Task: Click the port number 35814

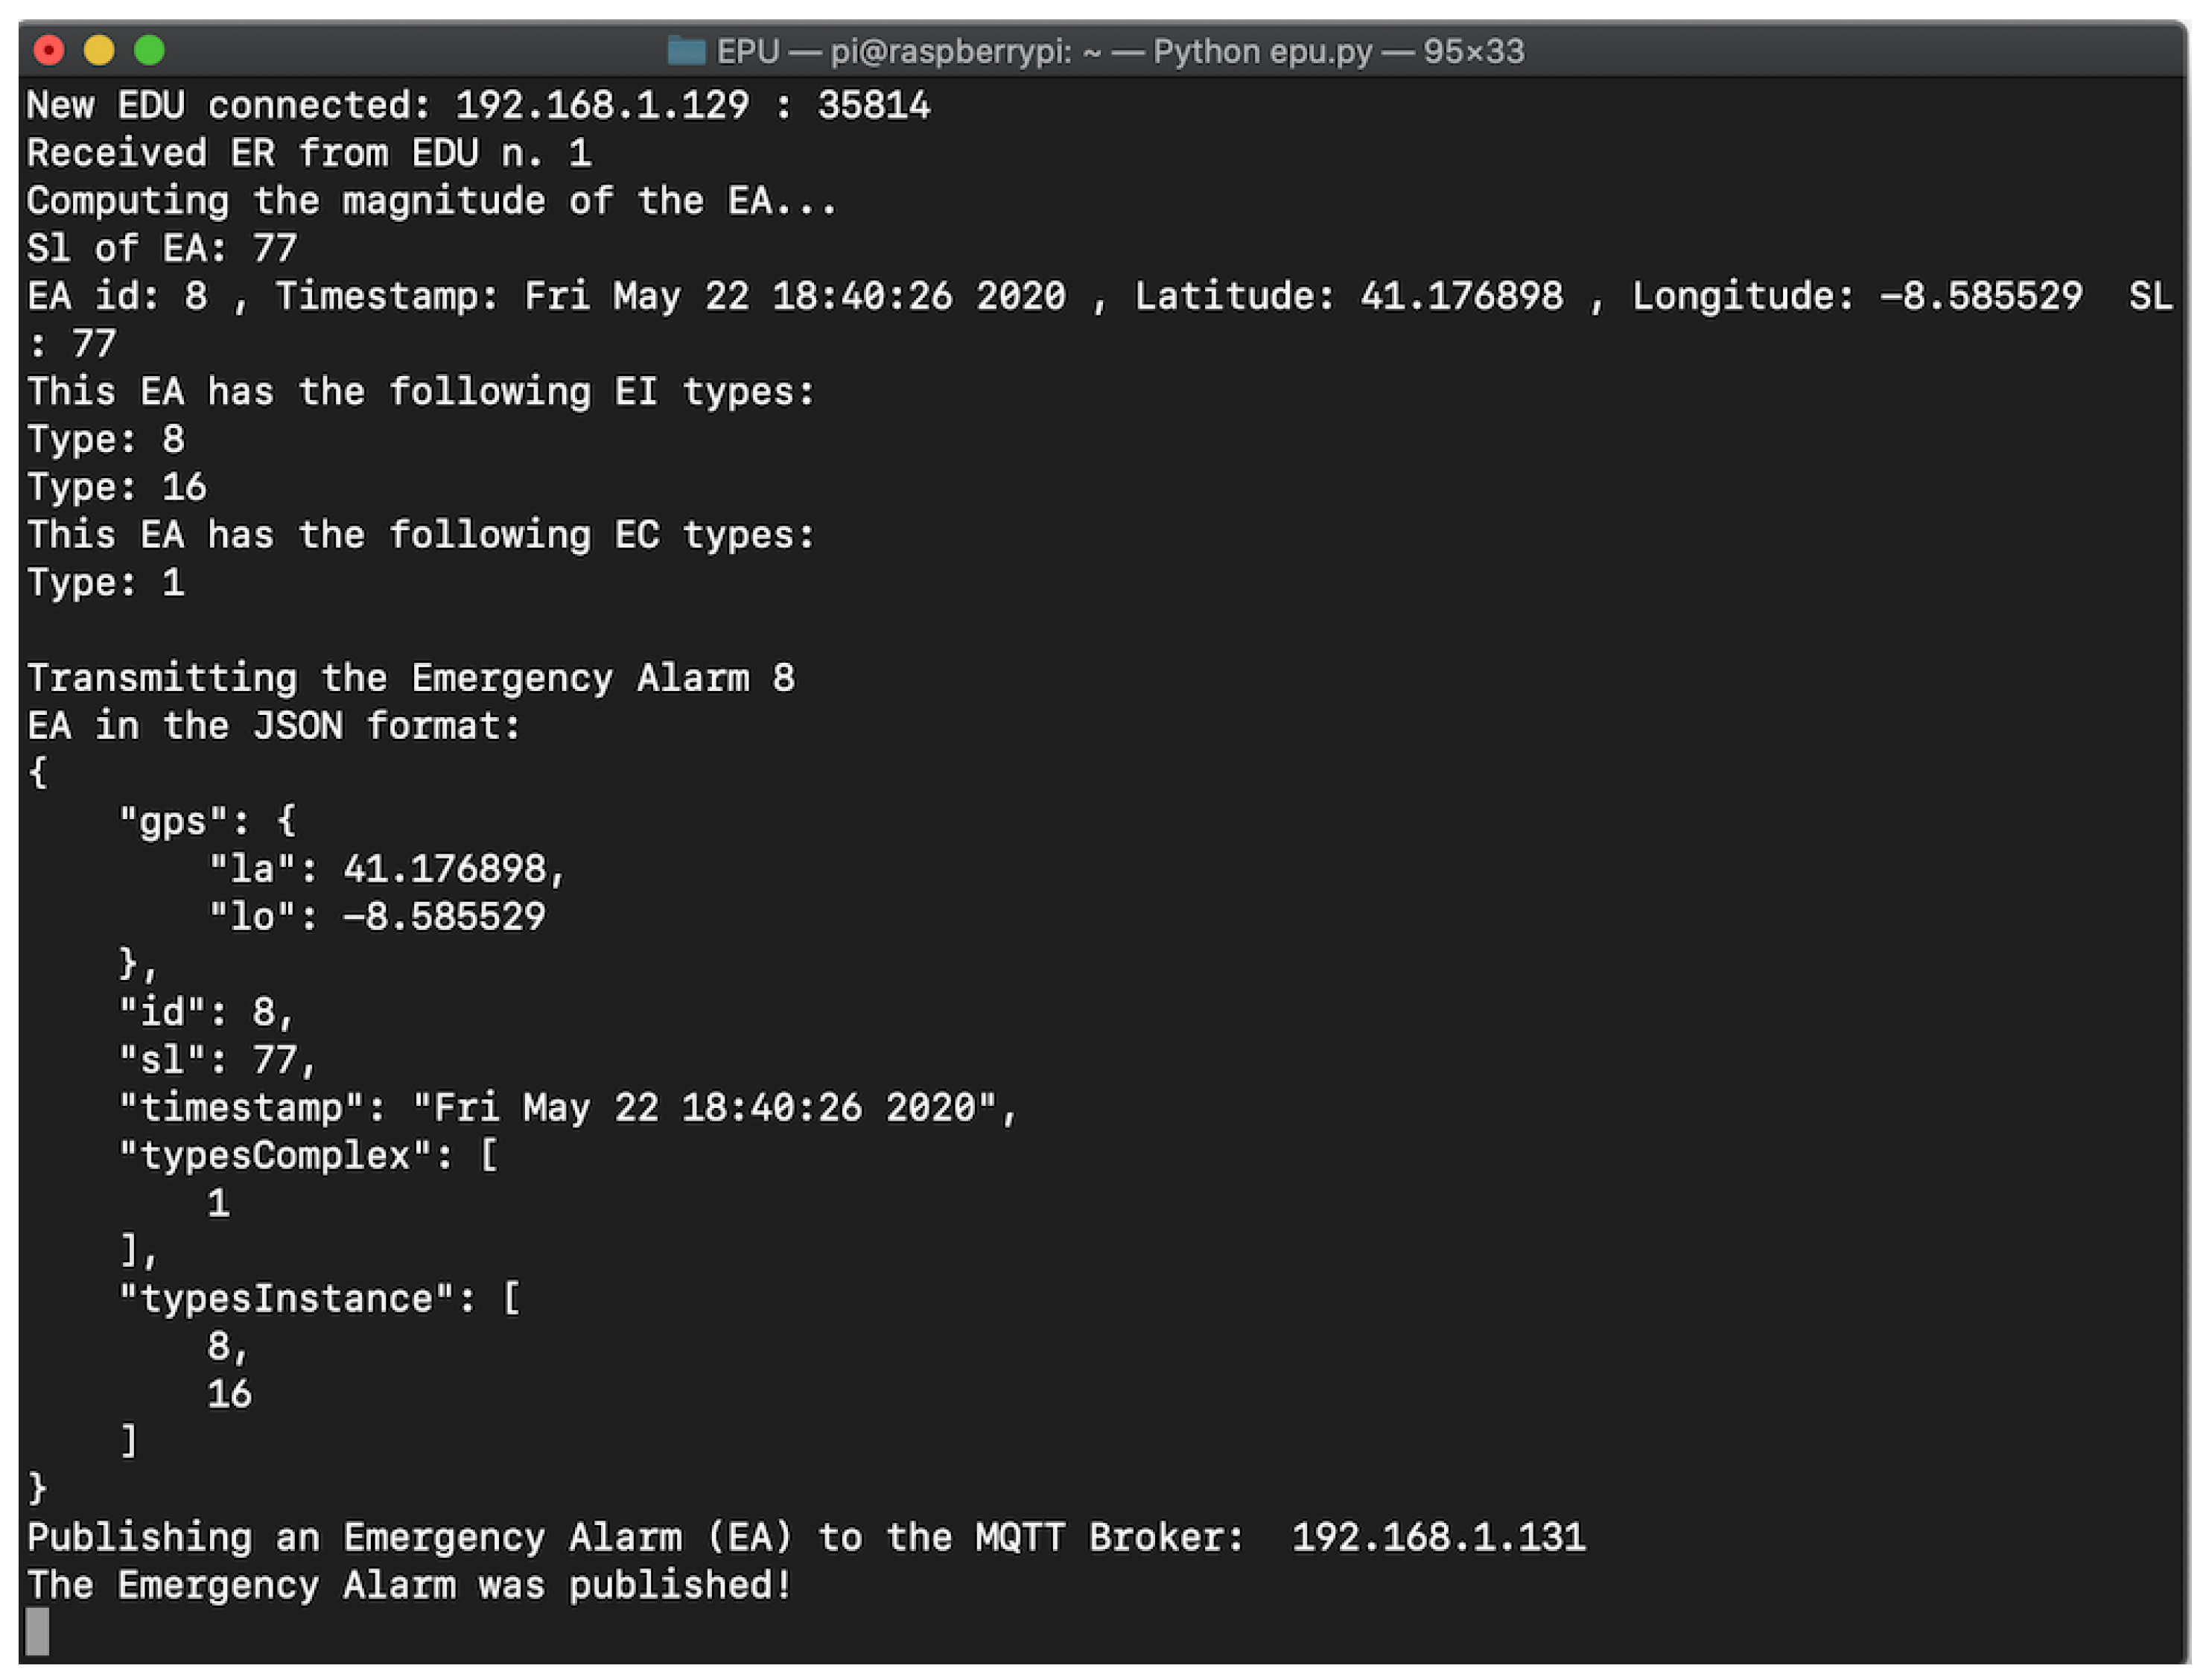Action: [x=873, y=105]
